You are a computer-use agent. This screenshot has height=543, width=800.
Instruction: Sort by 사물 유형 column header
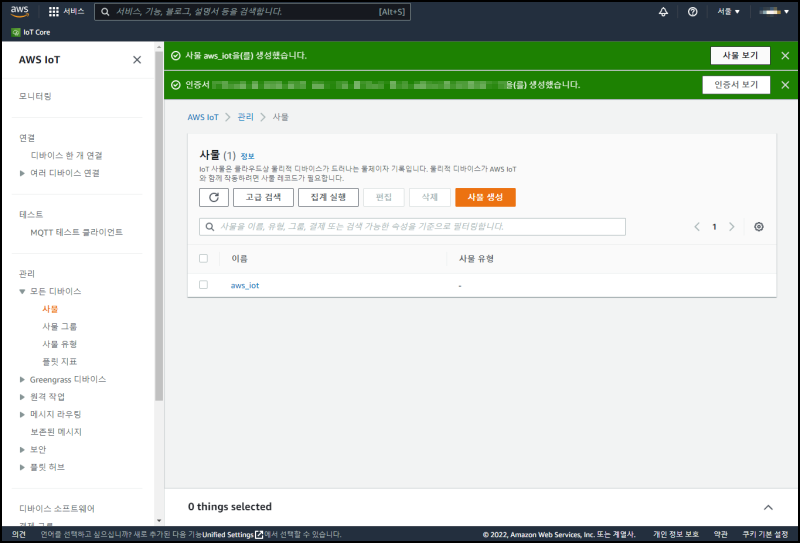pyautogui.click(x=476, y=259)
